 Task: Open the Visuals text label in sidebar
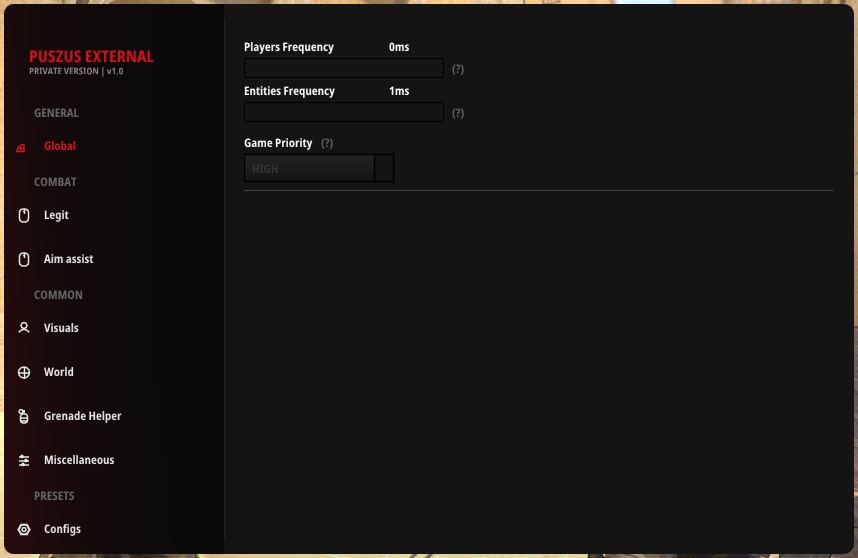point(61,328)
